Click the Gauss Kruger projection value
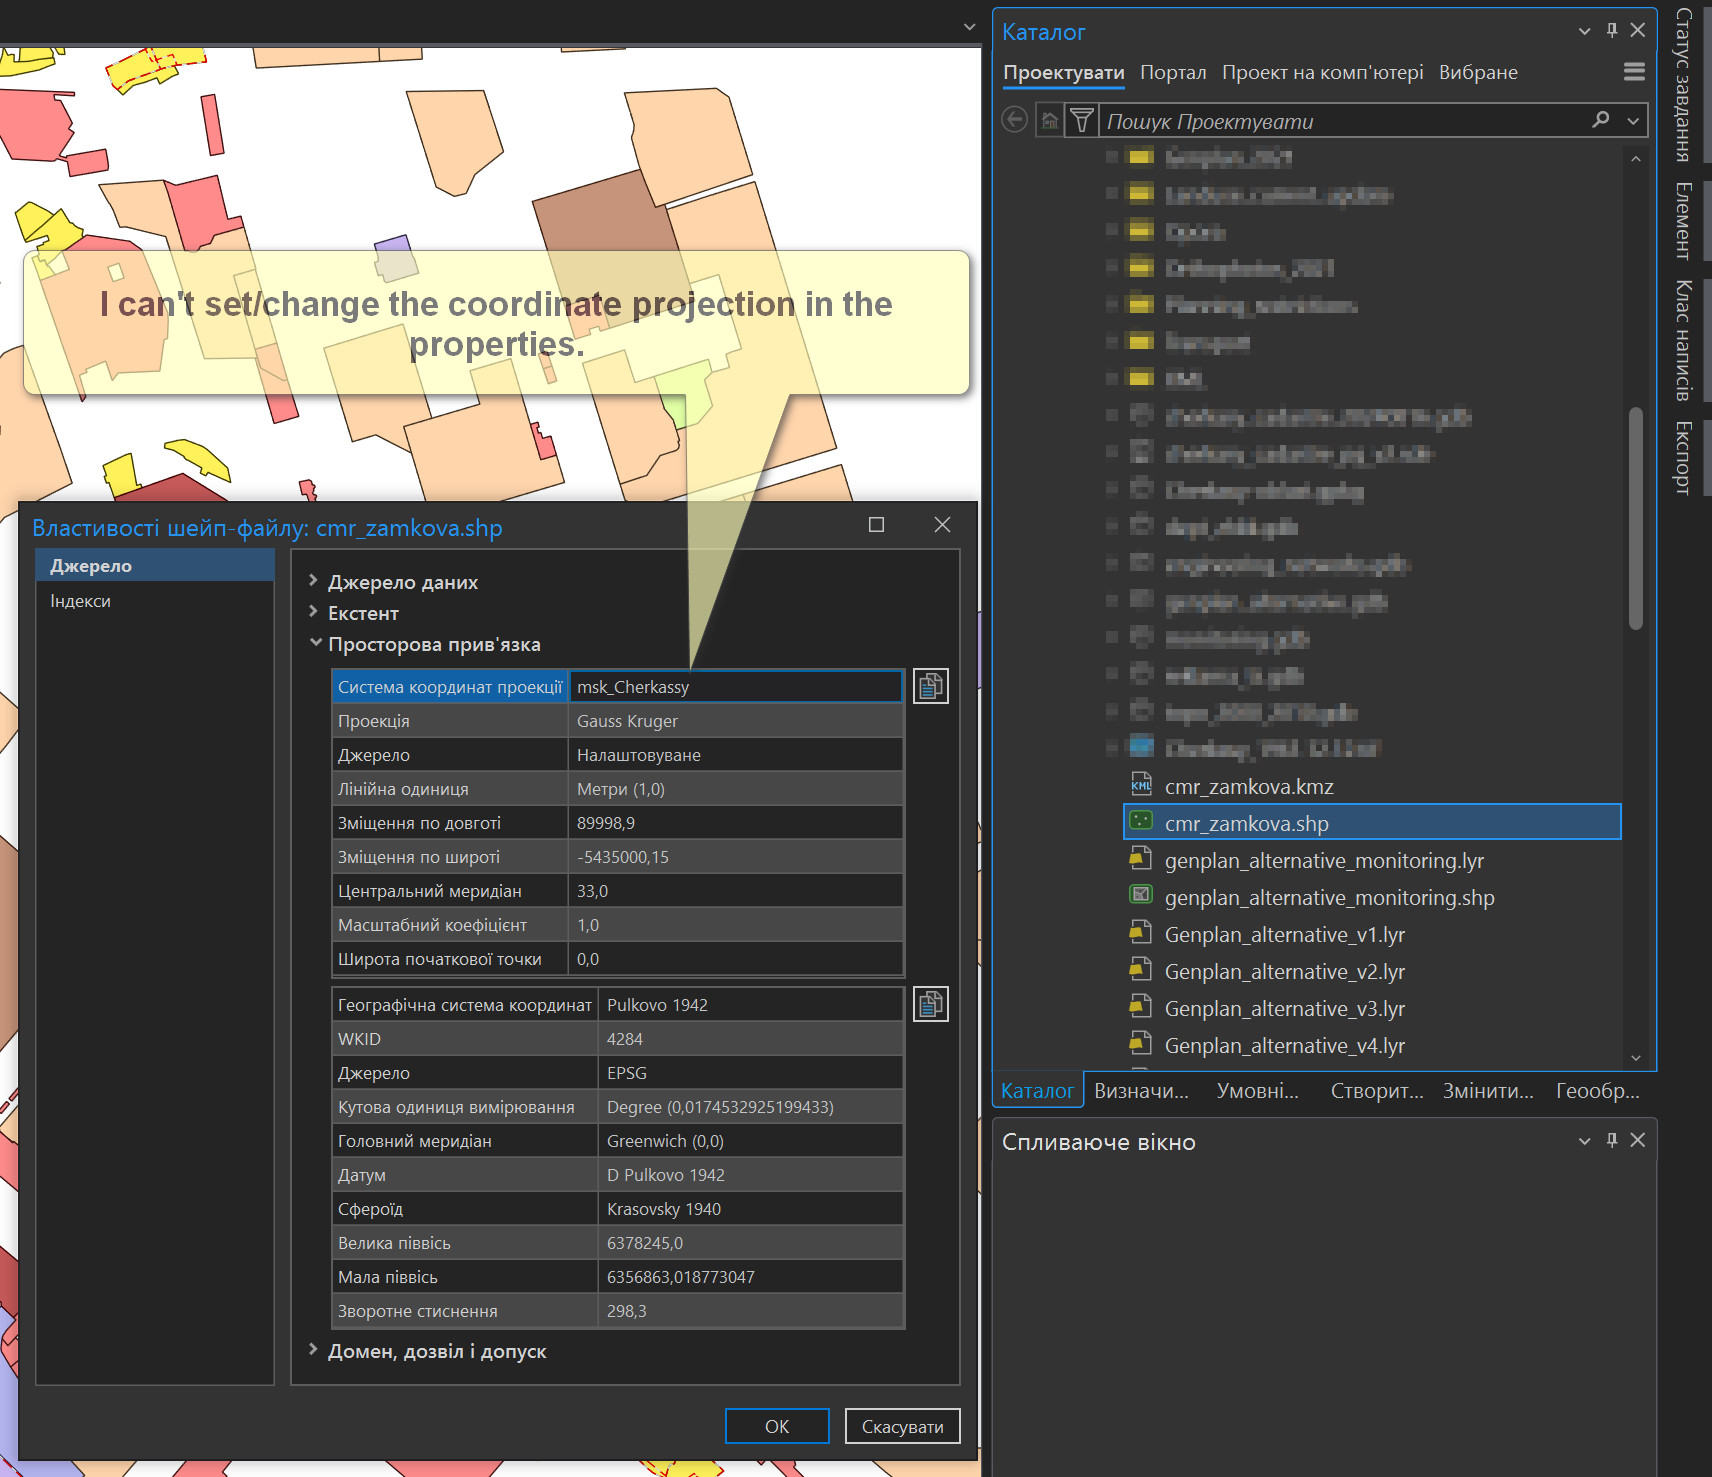 [x=735, y=720]
